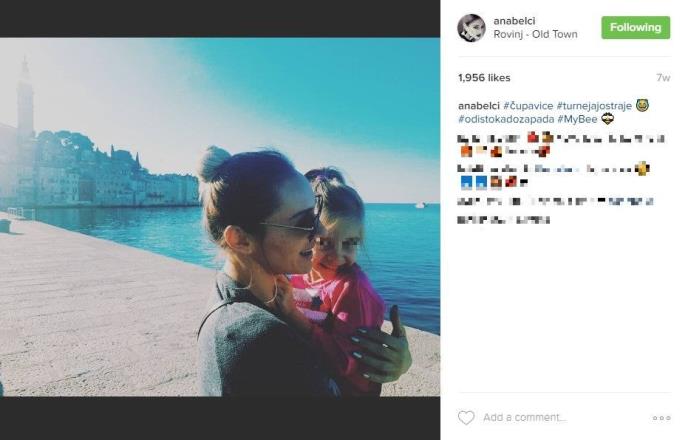Open the three-dot more options menu

coord(661,418)
